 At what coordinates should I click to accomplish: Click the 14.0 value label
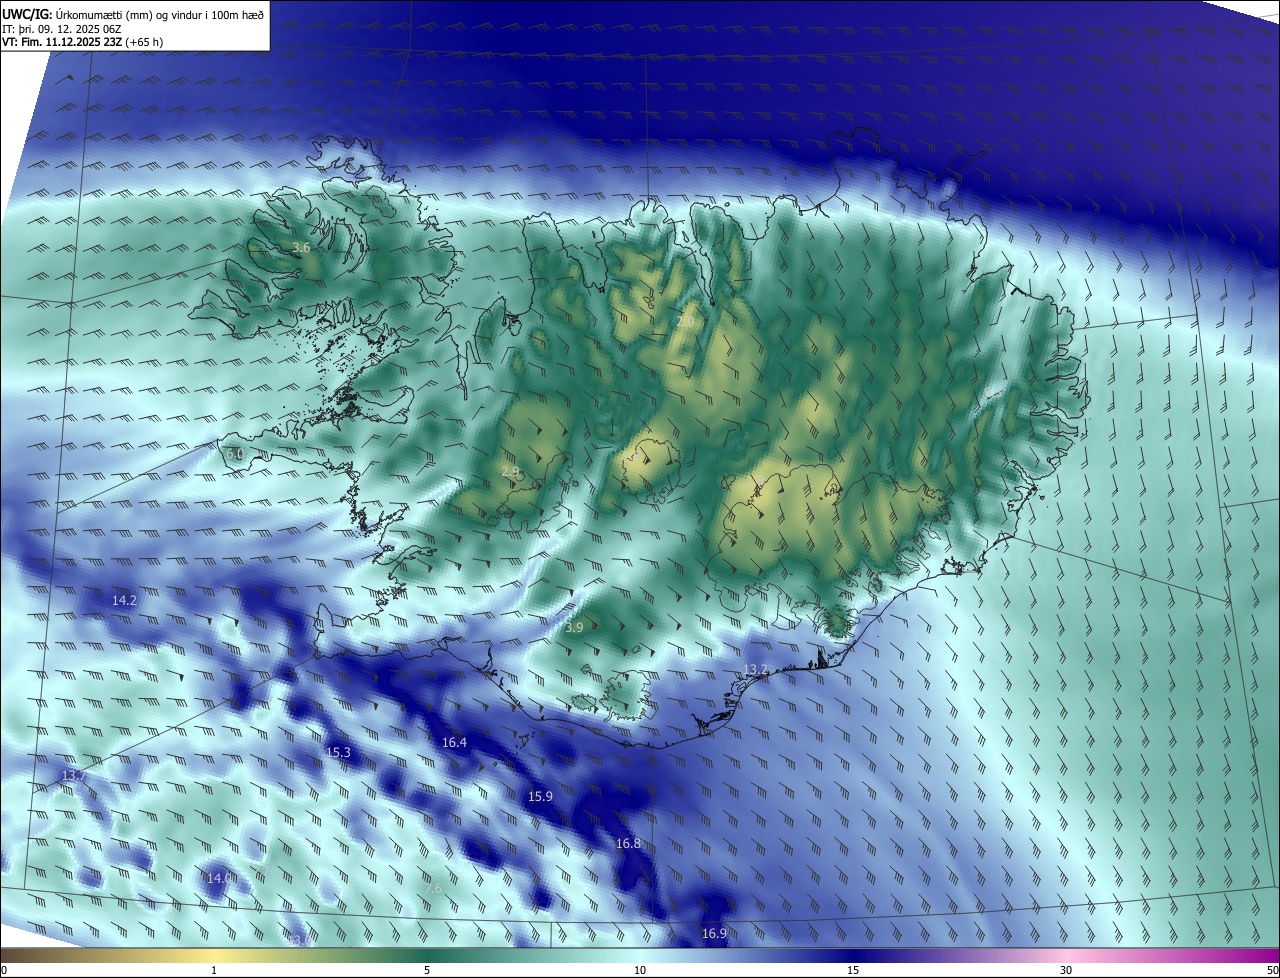click(220, 878)
